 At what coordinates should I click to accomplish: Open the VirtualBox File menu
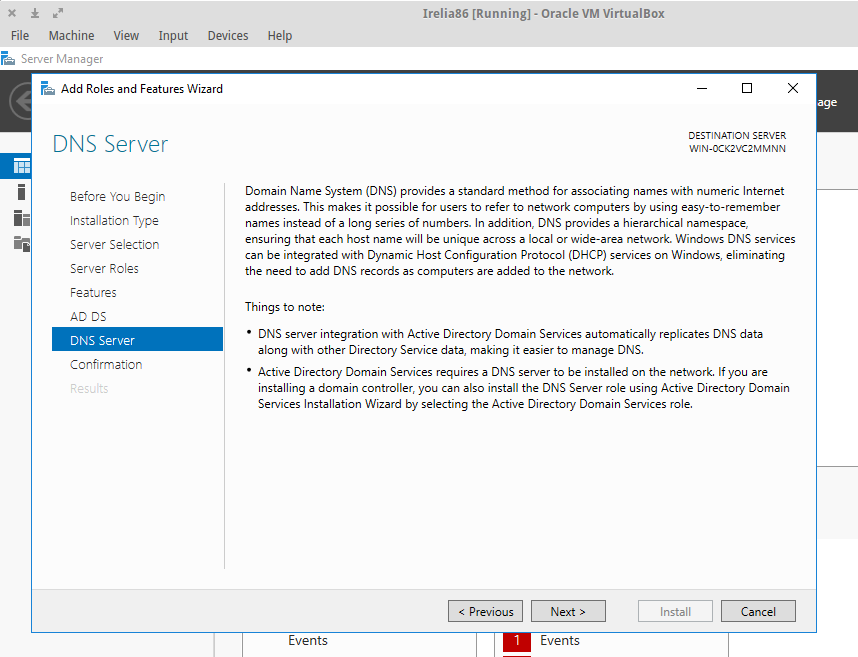pos(20,36)
